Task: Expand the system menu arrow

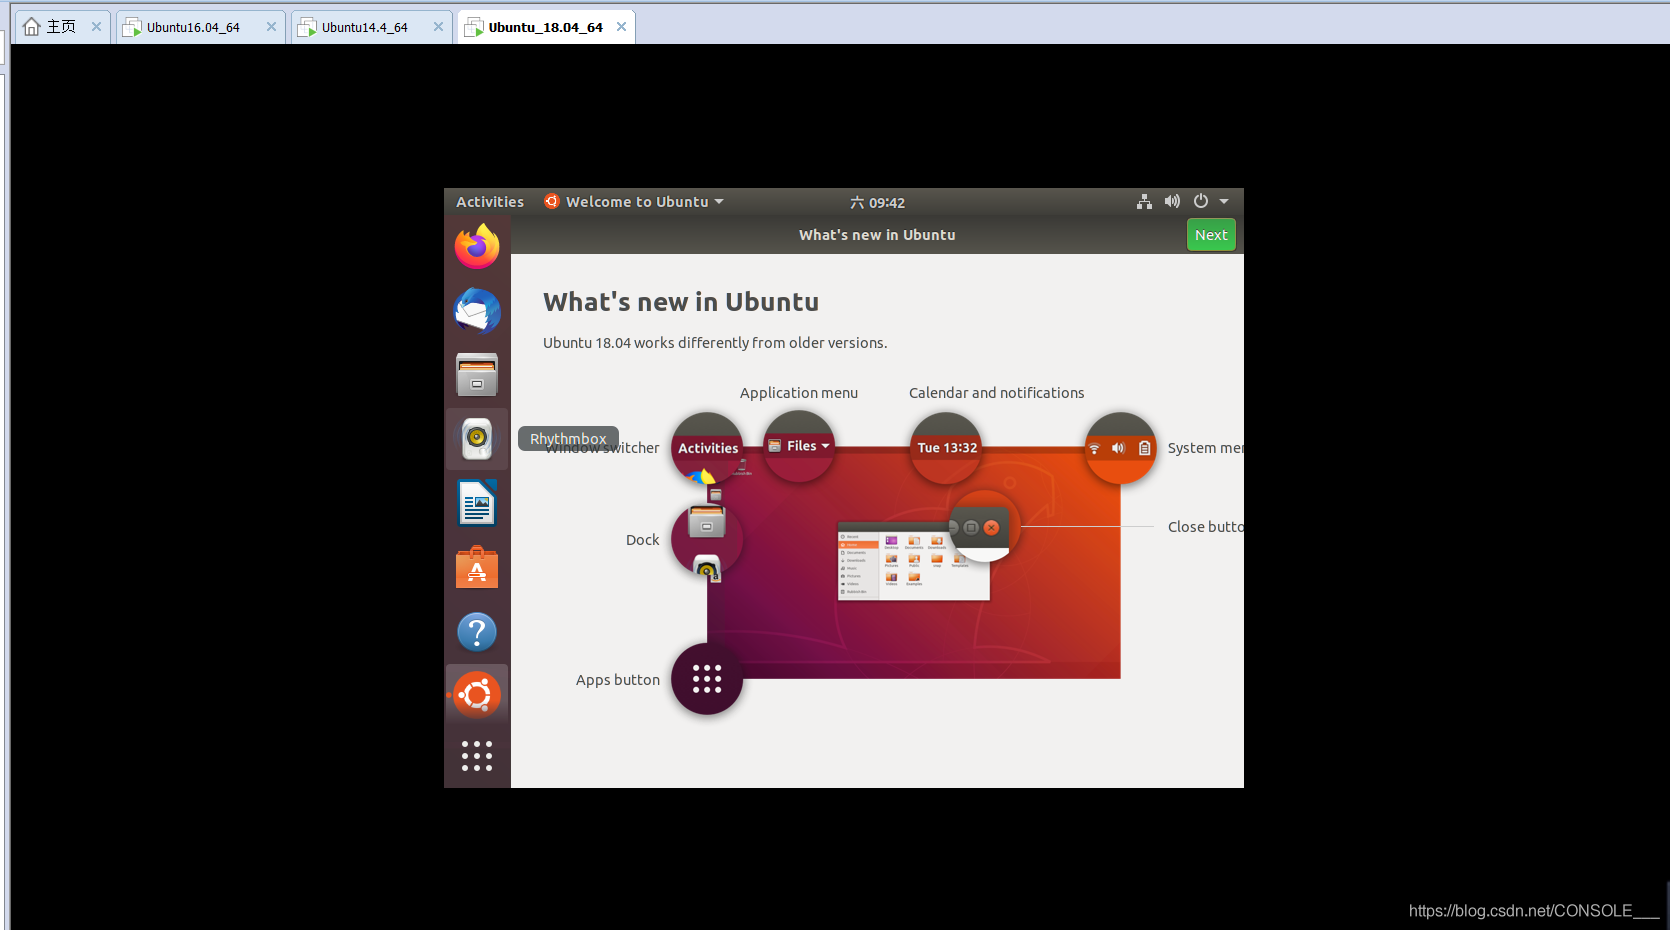Action: (1224, 202)
